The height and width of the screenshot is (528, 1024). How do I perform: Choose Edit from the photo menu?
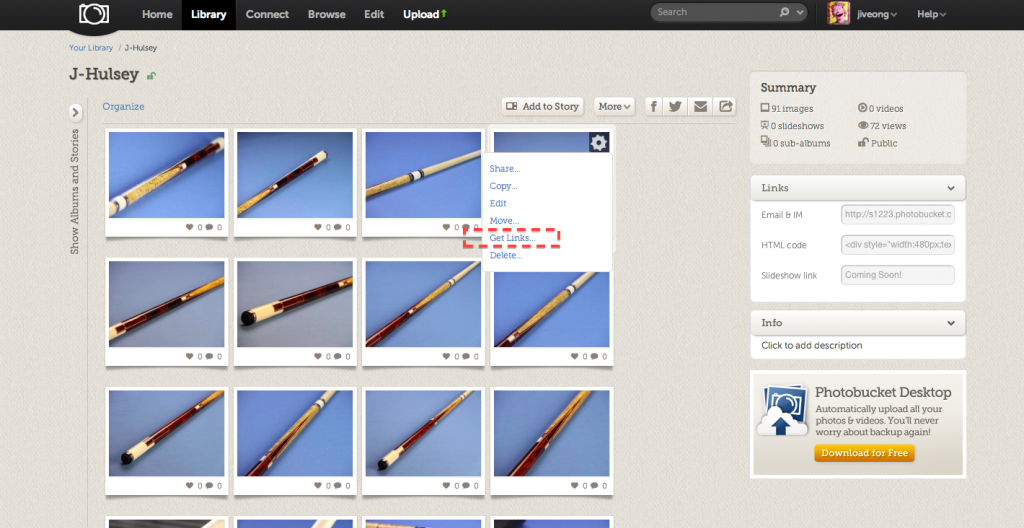498,203
